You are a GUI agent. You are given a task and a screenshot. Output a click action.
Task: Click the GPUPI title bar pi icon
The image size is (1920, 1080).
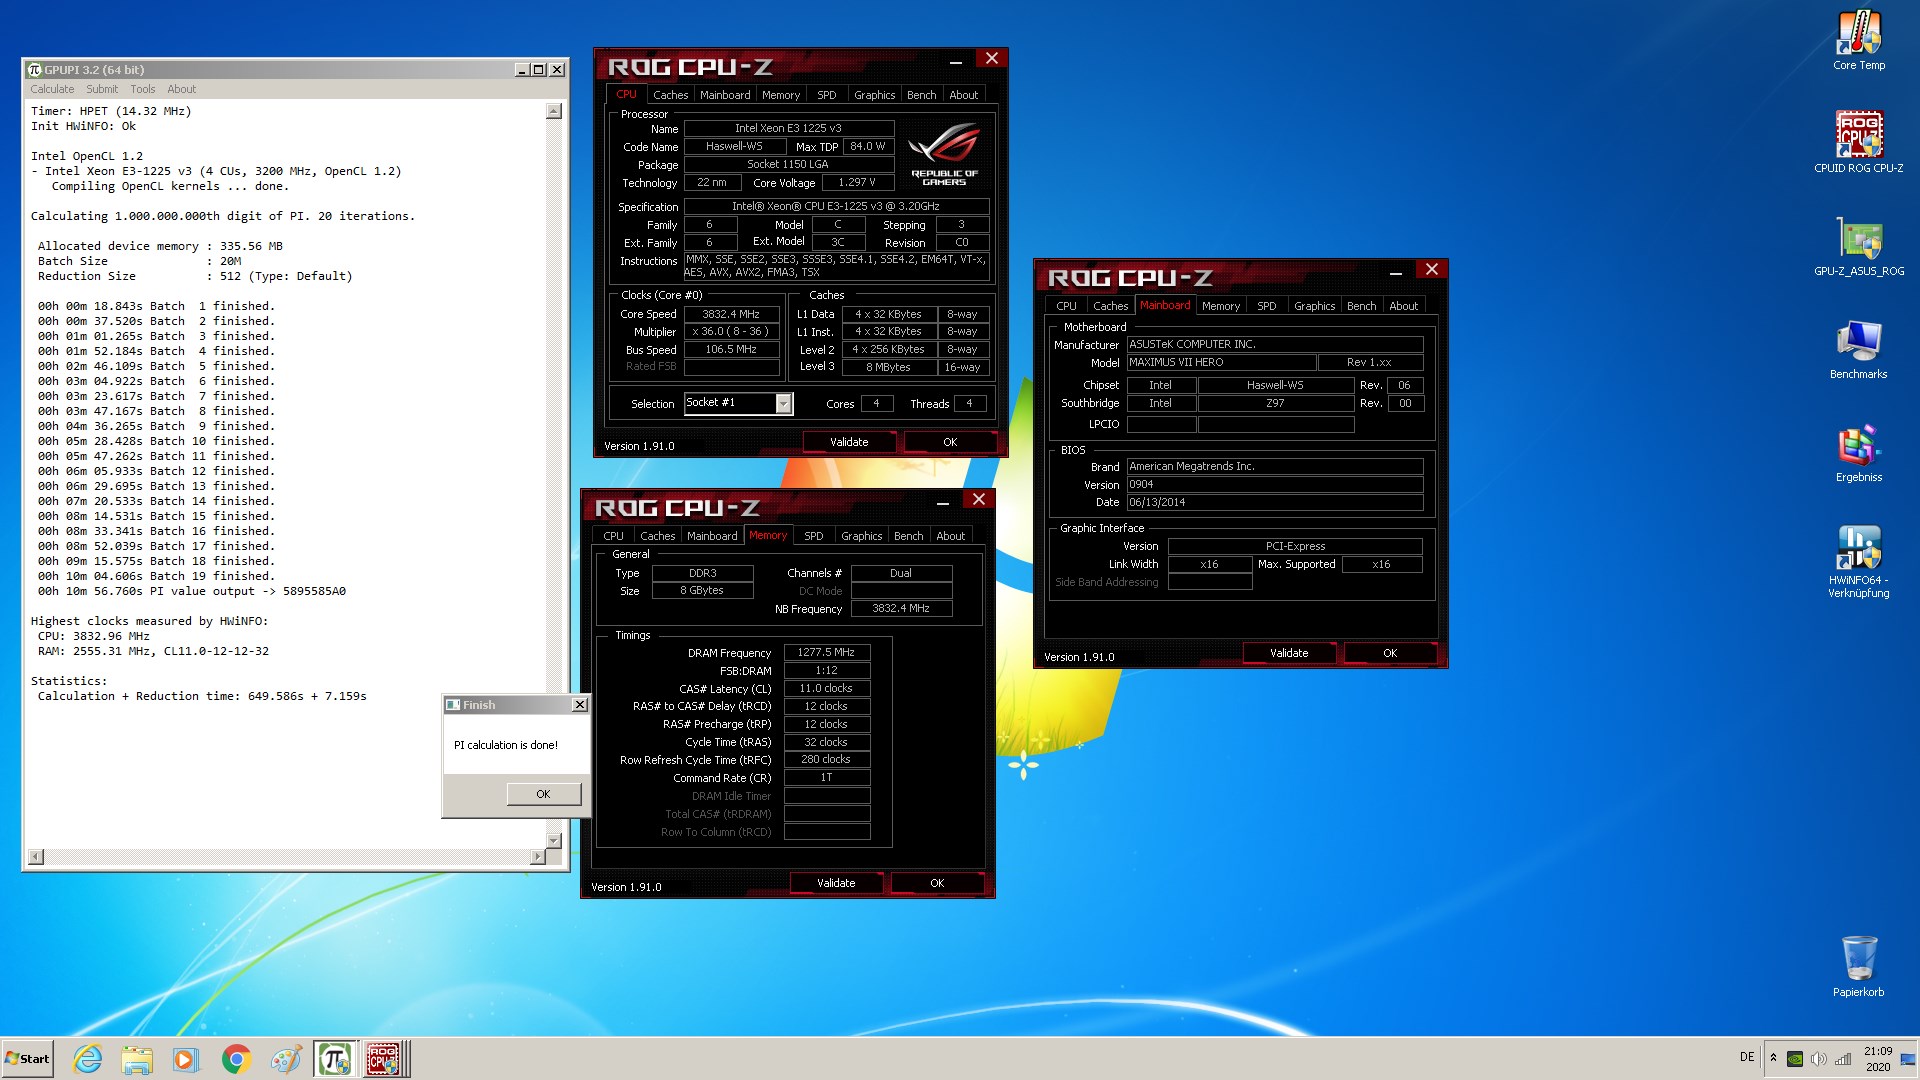coord(35,69)
